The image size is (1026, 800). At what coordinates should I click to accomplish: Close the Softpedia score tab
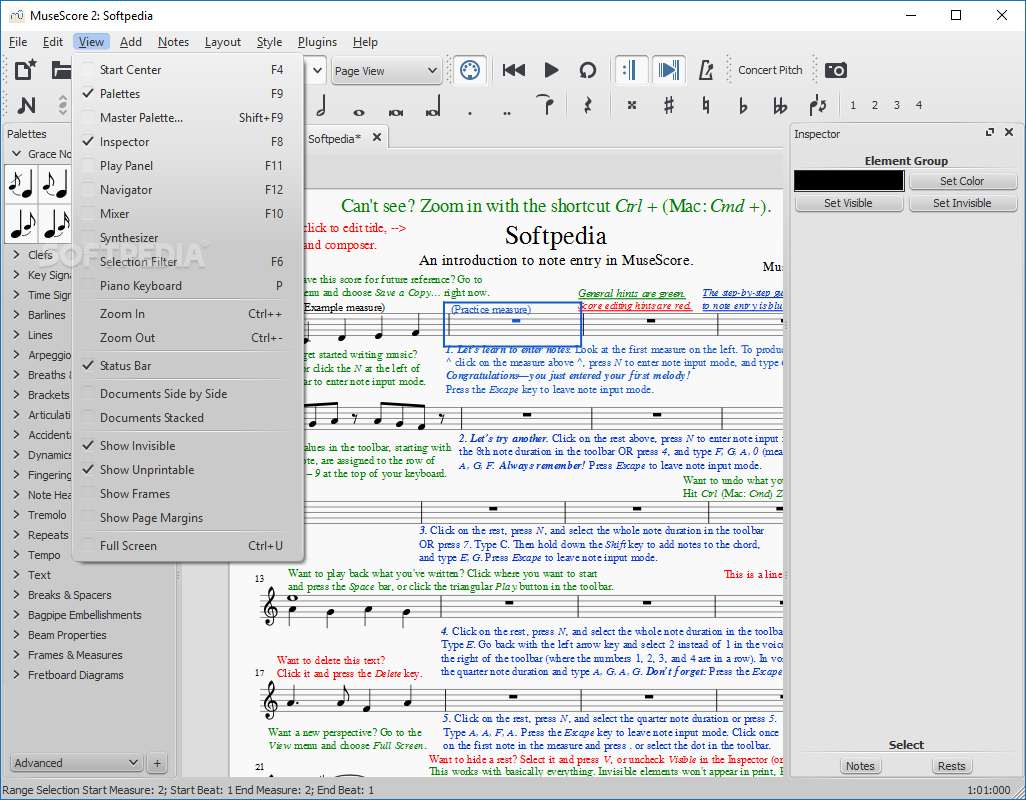coord(377,137)
